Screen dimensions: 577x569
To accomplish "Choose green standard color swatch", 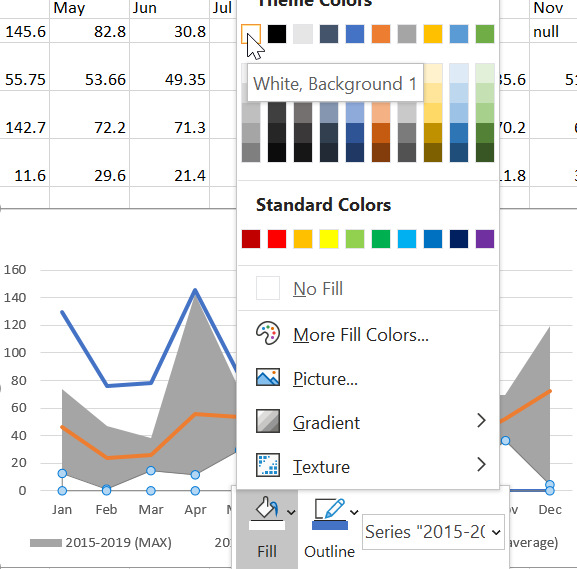I will (x=381, y=239).
